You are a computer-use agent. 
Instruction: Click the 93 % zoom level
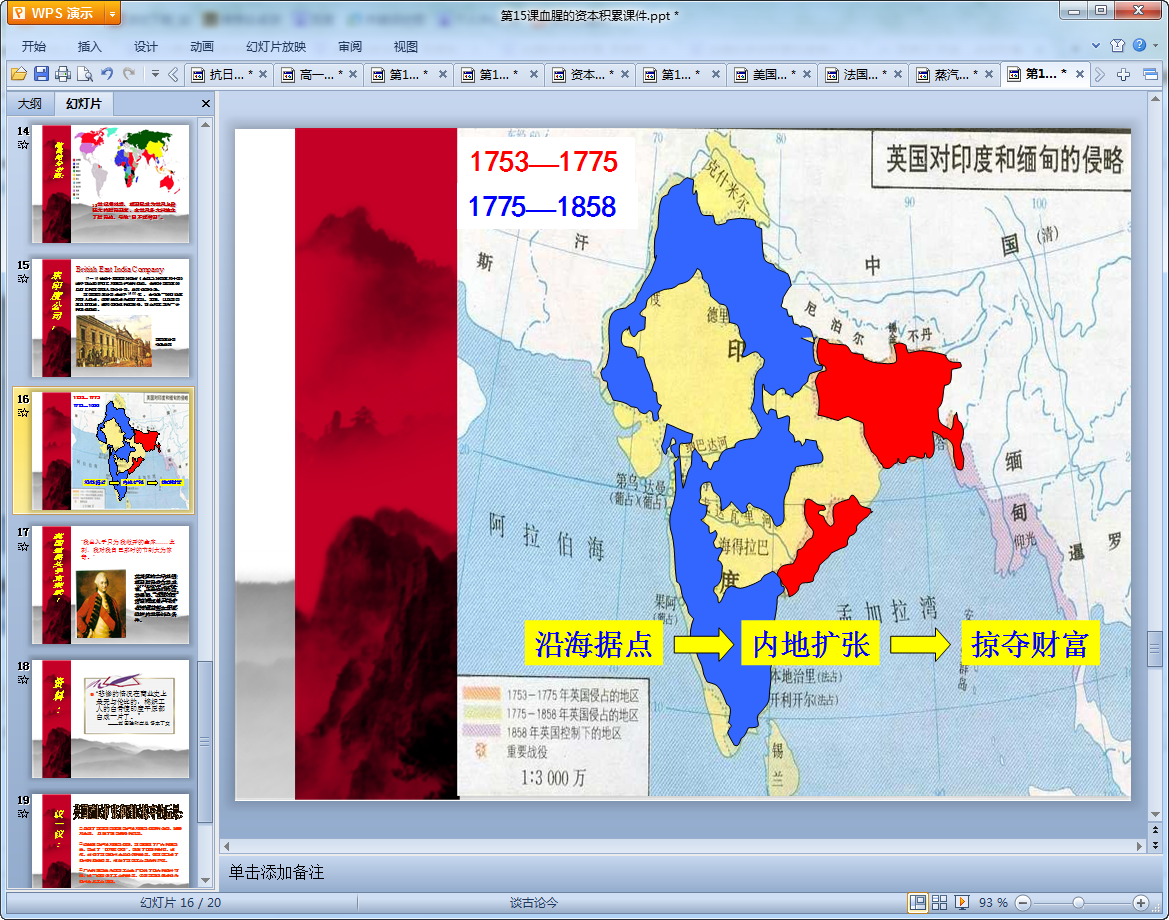992,903
